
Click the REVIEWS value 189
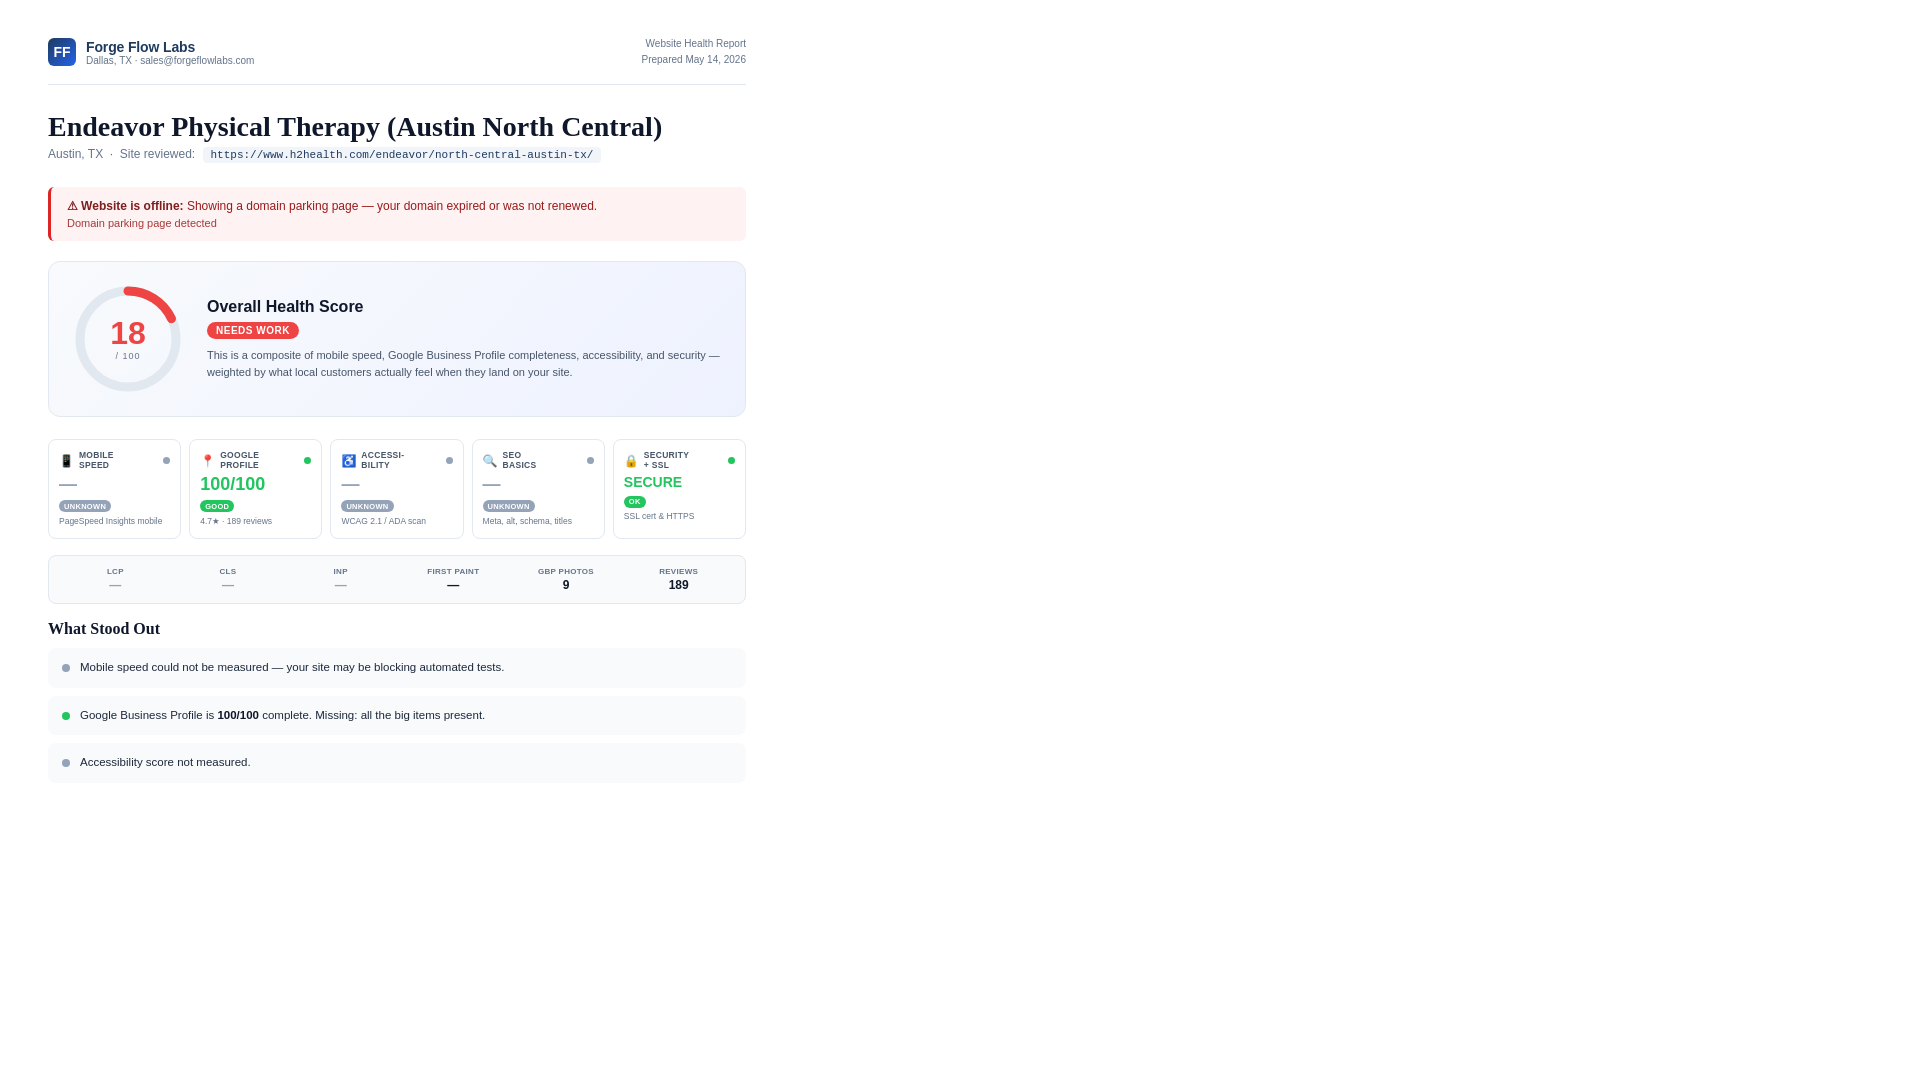tap(679, 586)
